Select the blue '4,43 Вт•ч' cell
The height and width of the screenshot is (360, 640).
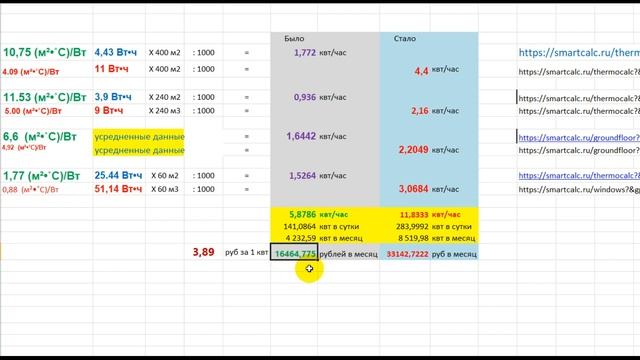116,52
